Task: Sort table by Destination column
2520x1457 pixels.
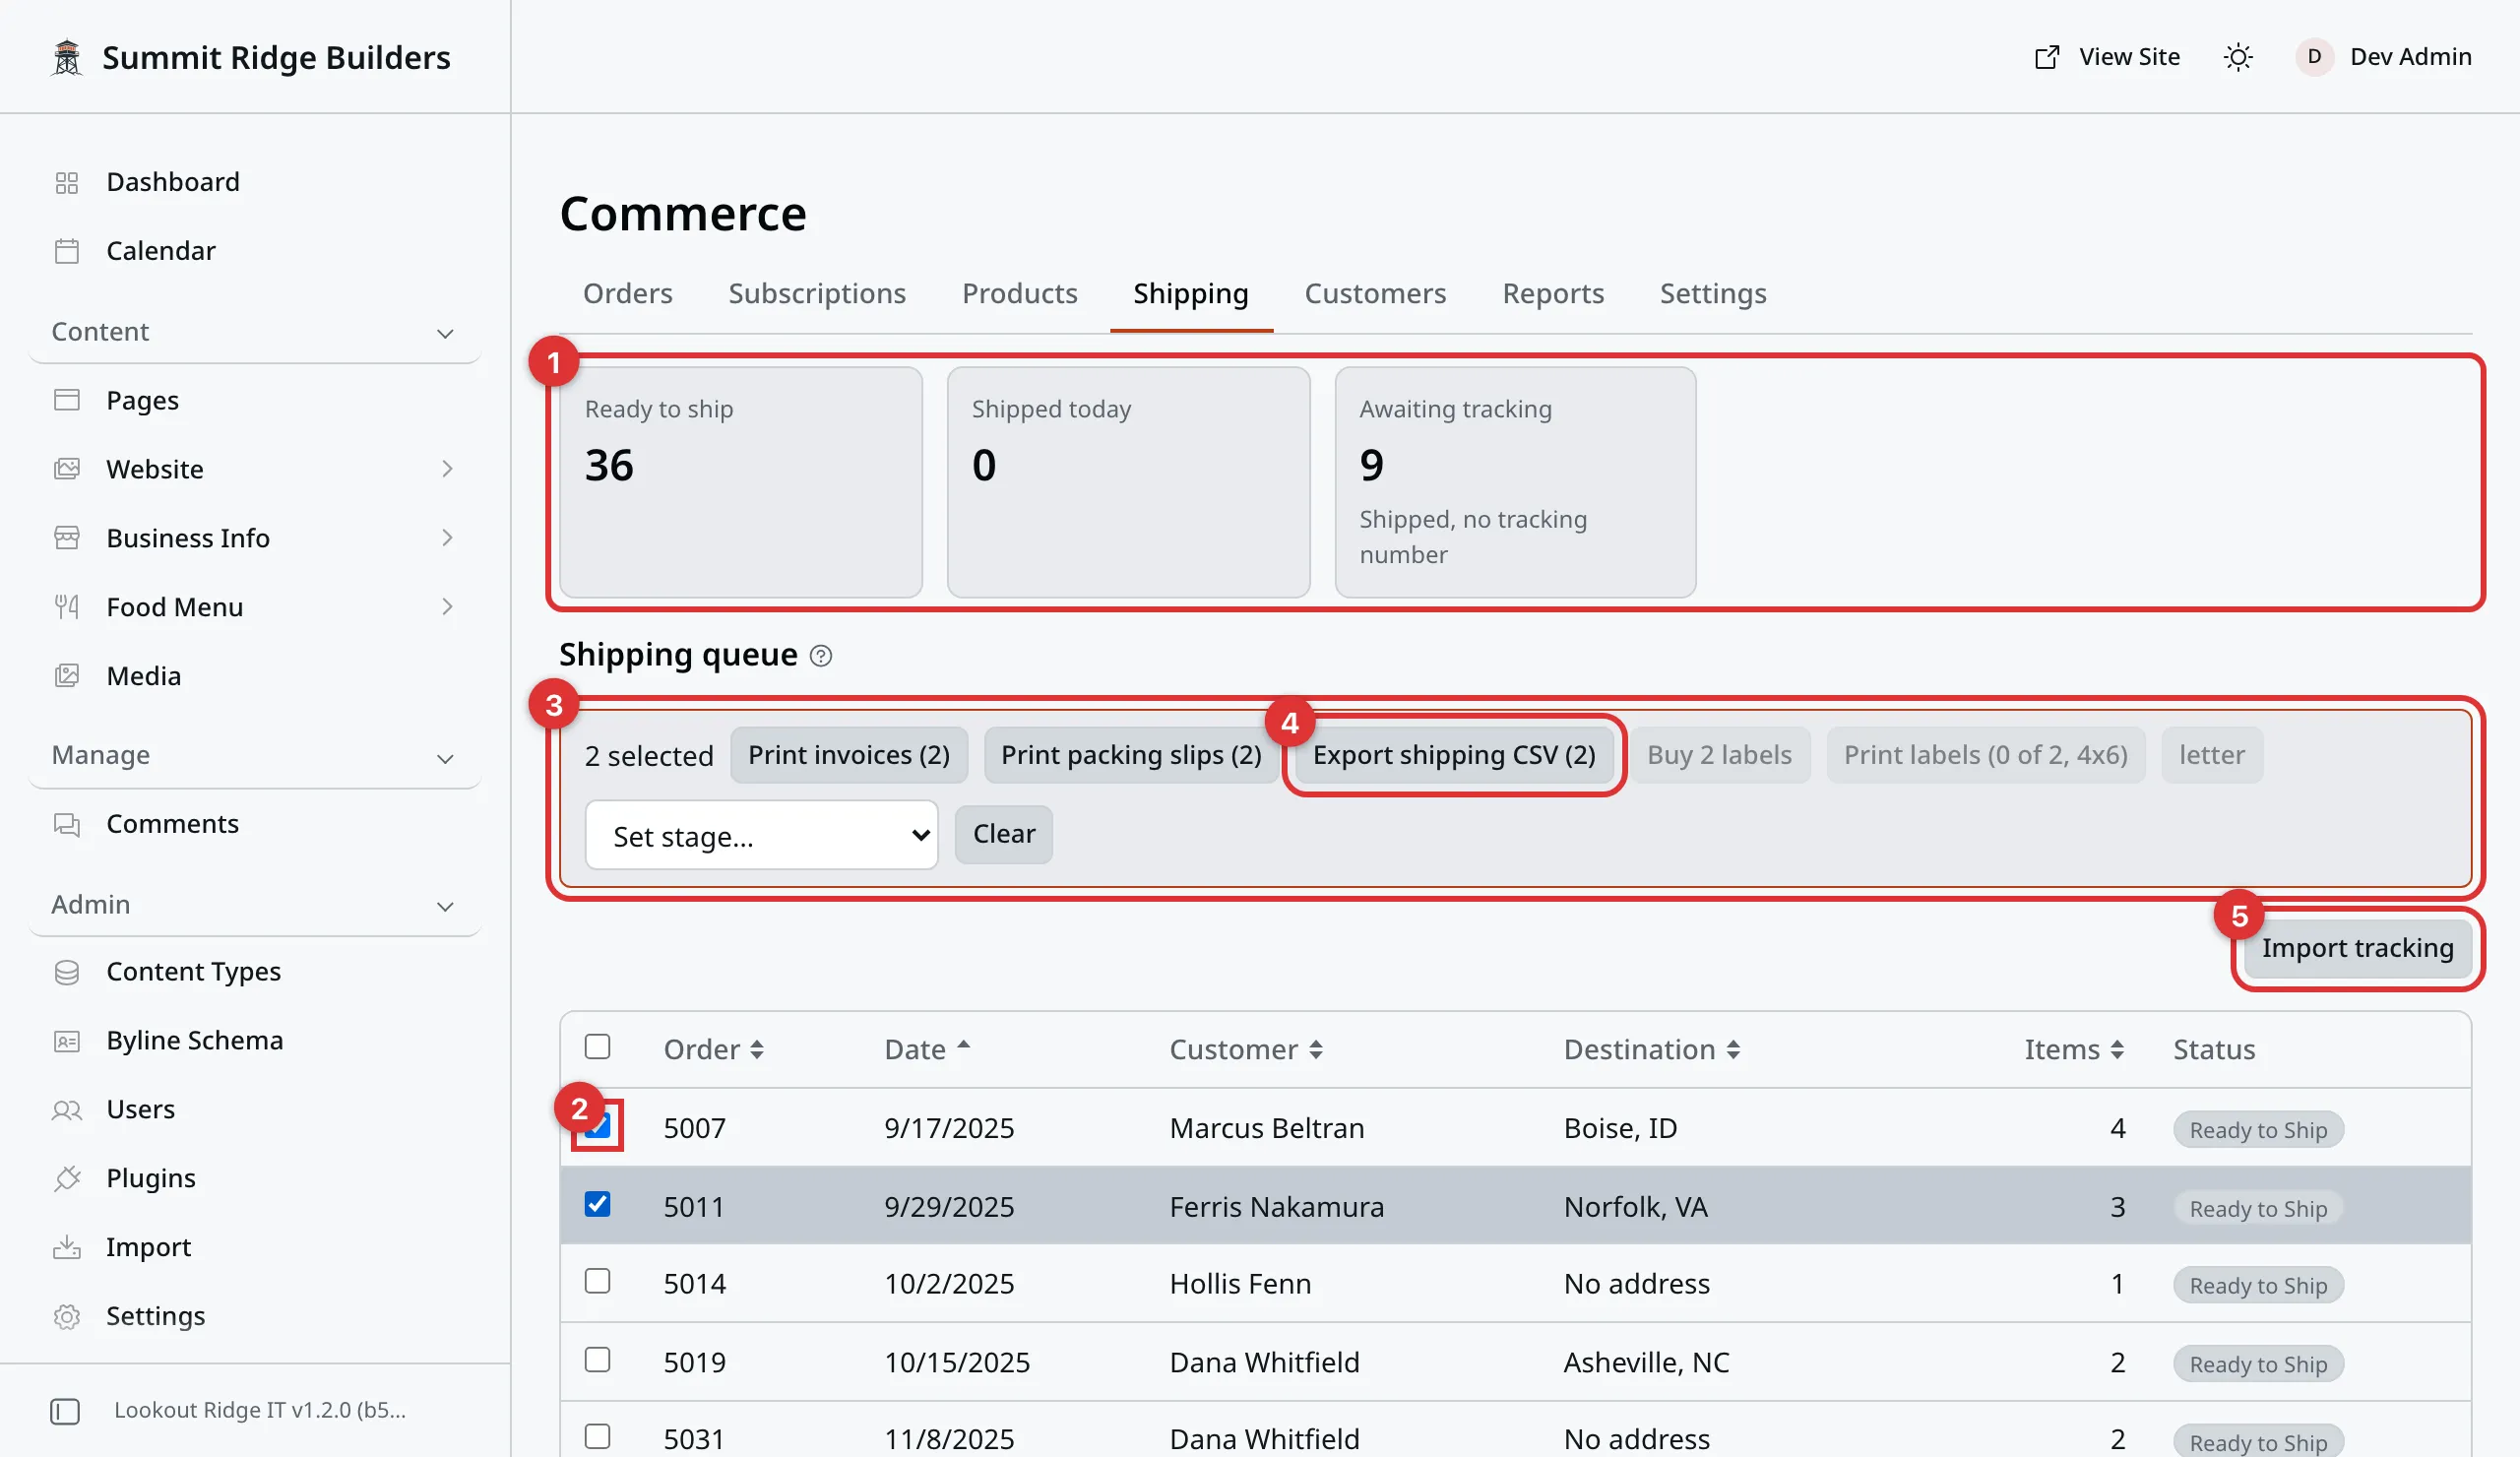Action: (1651, 1049)
